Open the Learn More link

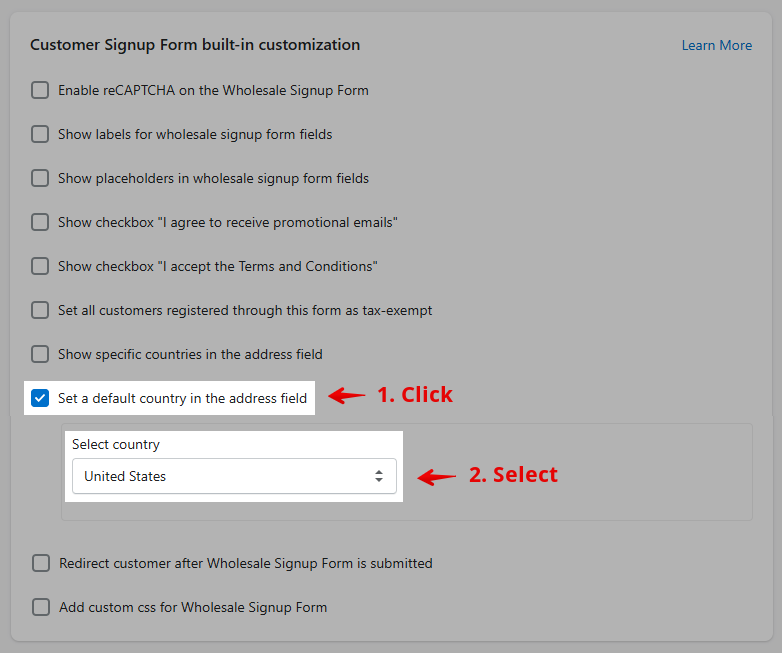pos(717,45)
